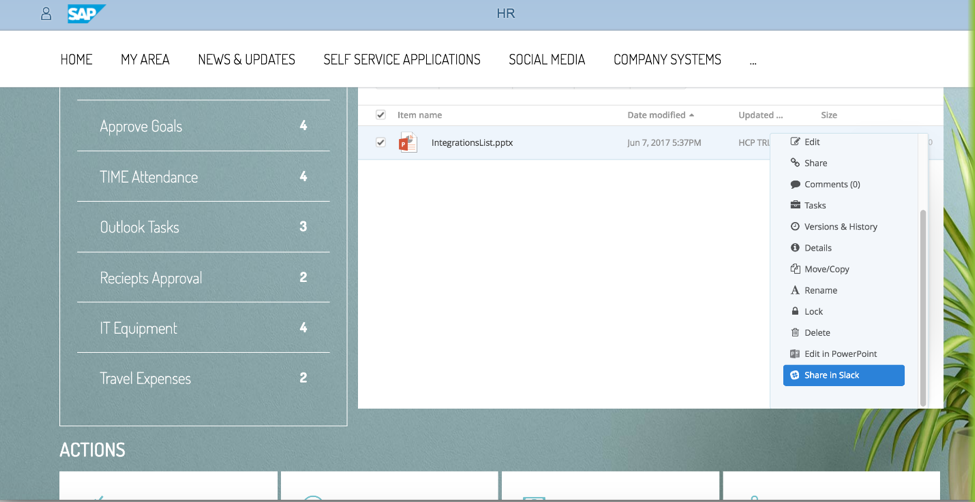The image size is (975, 502).
Task: Open the Self Service Applications menu
Action: [x=401, y=60]
